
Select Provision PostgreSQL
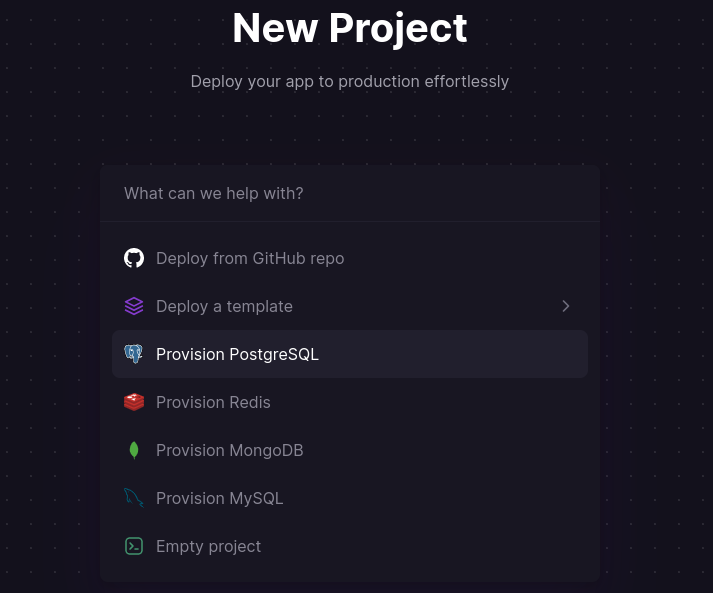pyautogui.click(x=237, y=354)
